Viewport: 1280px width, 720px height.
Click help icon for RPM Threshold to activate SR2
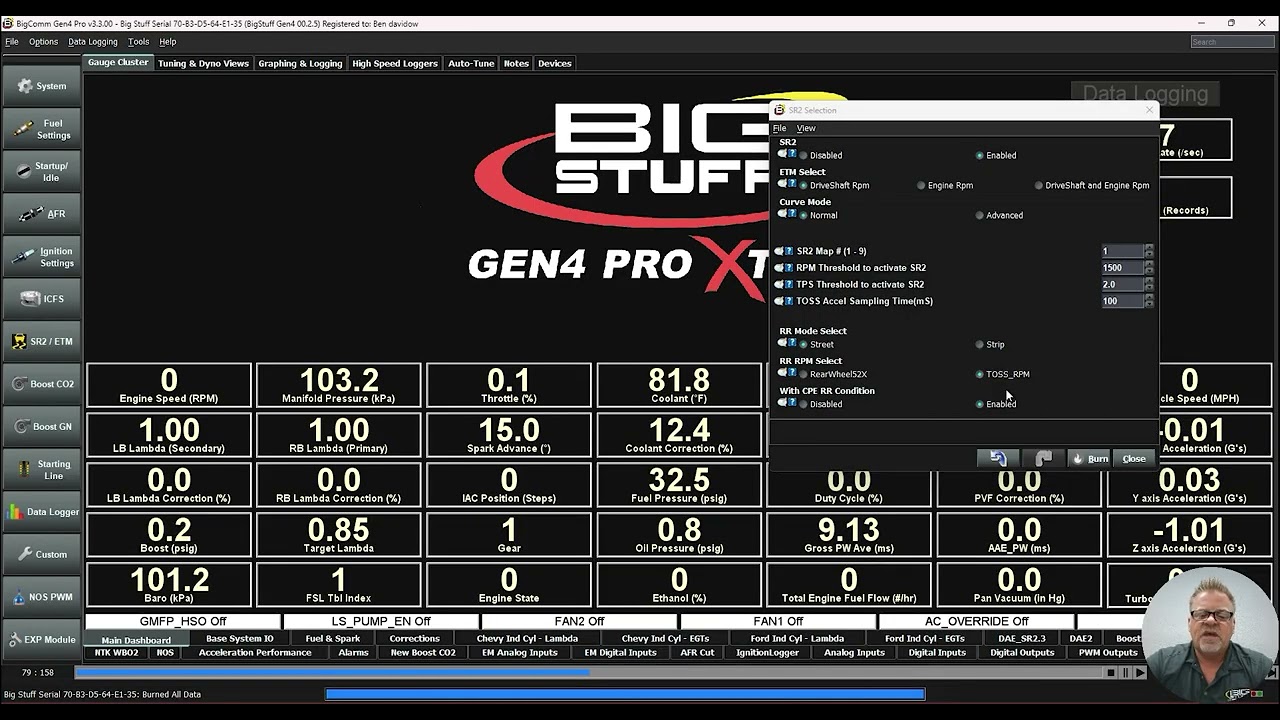(x=790, y=268)
